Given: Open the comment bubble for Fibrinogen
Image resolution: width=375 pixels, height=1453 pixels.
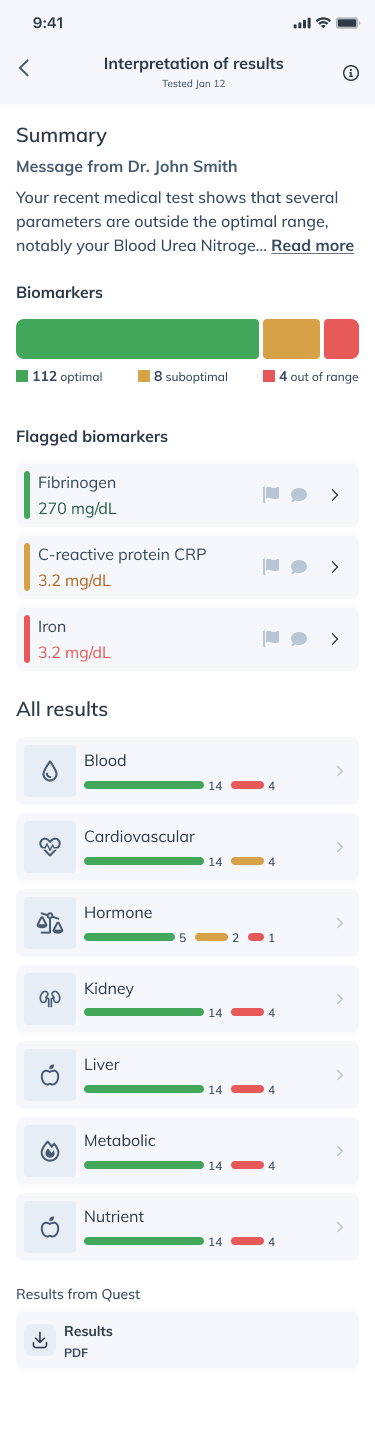Looking at the screenshot, I should pos(299,495).
